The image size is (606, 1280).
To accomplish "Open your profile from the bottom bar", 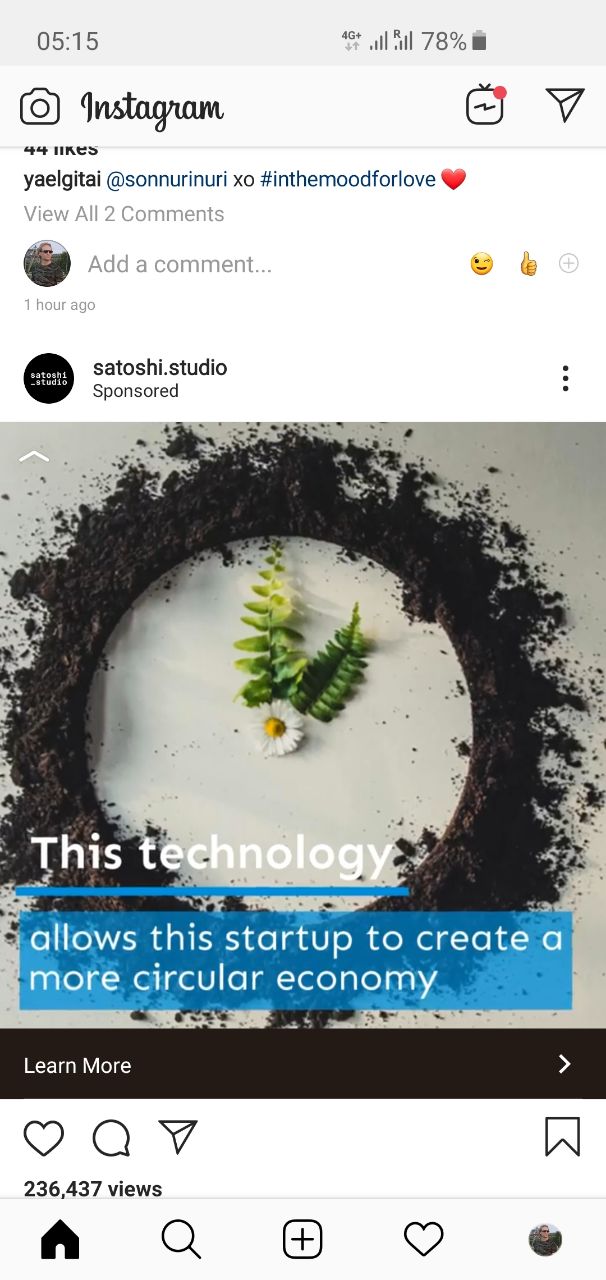I will coord(545,1240).
